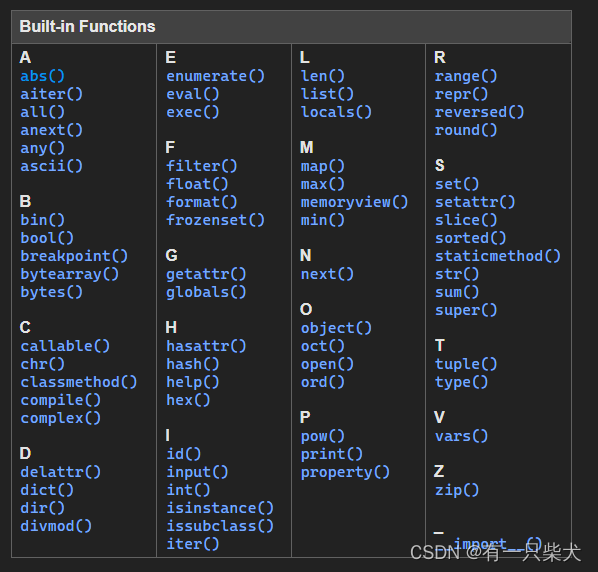Open the int() link
Image resolution: width=598 pixels, height=572 pixels.
pos(188,490)
